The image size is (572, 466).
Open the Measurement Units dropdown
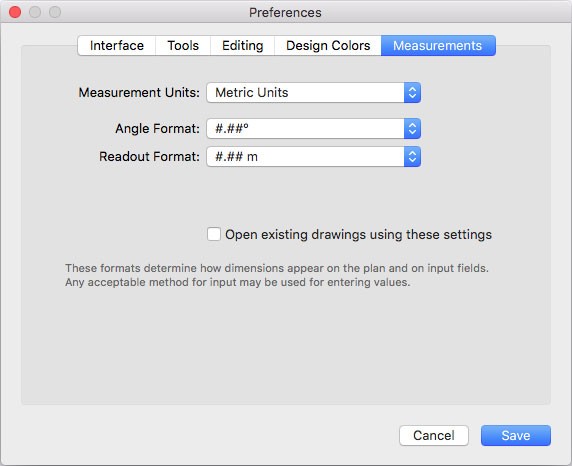[x=313, y=93]
